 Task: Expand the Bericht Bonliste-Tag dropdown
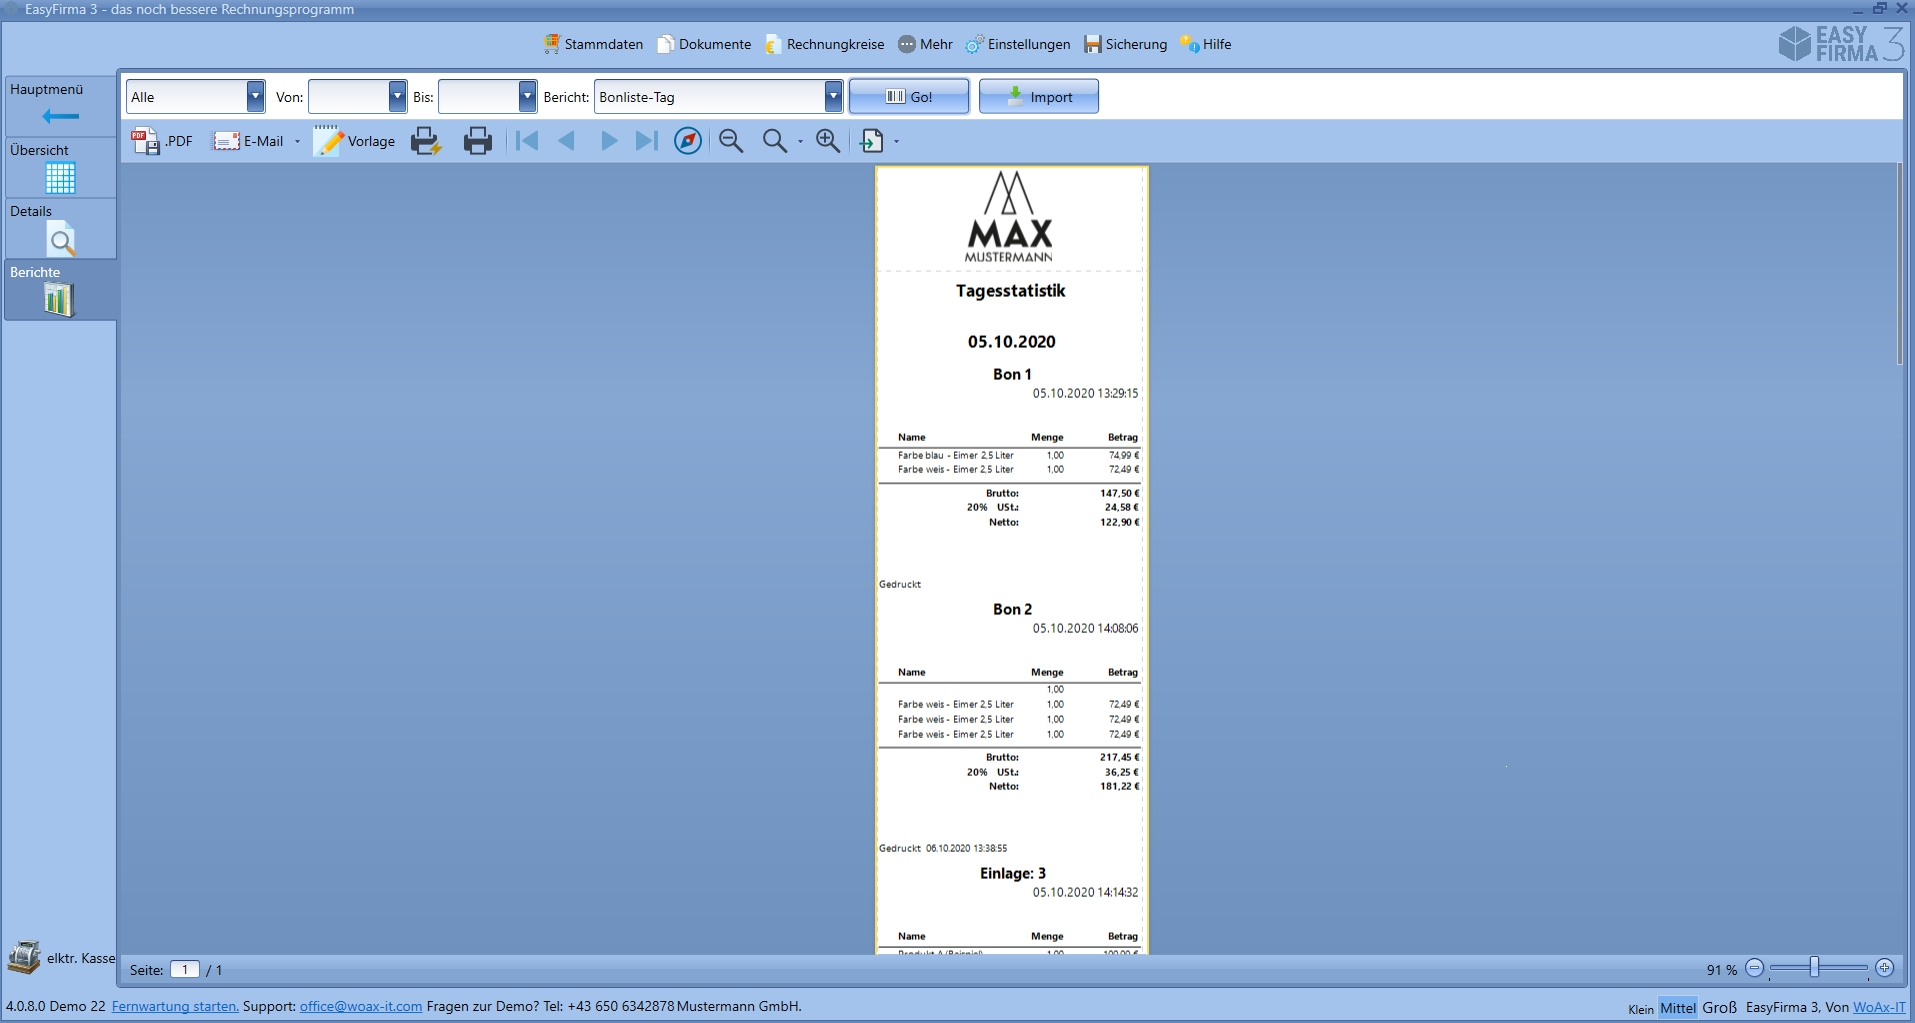point(833,97)
